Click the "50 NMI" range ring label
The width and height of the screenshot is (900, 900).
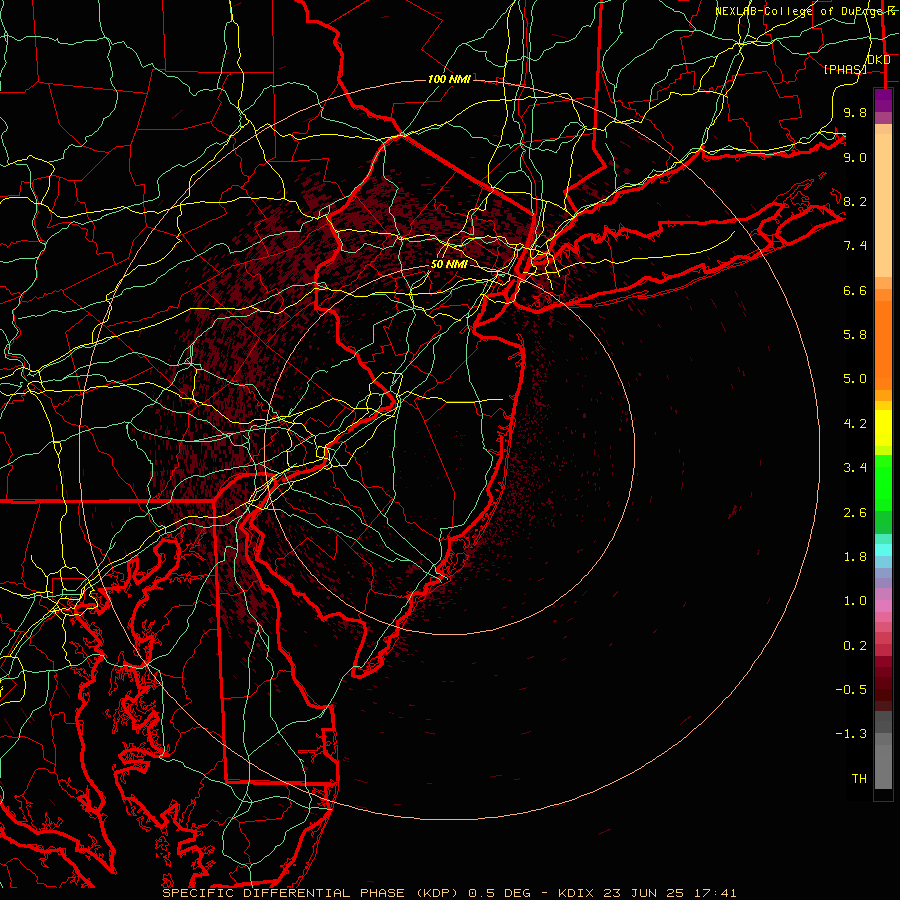[x=449, y=264]
